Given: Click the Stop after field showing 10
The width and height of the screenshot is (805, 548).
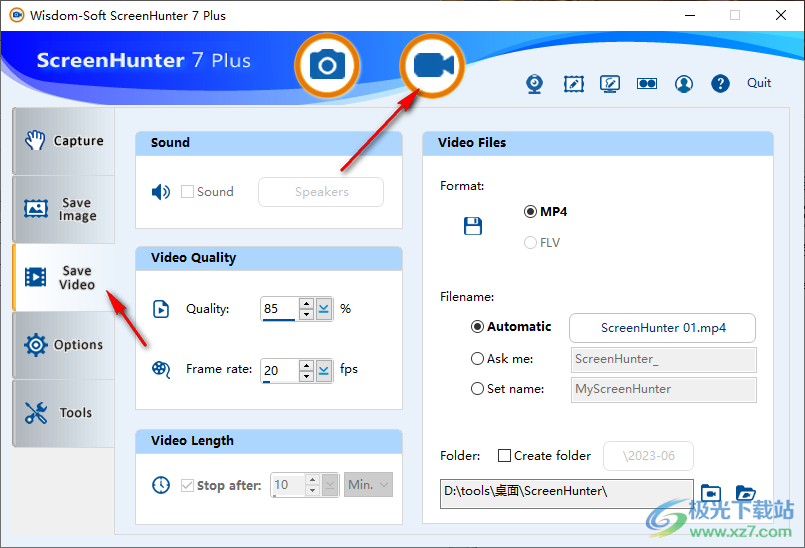Looking at the screenshot, I should 288,485.
